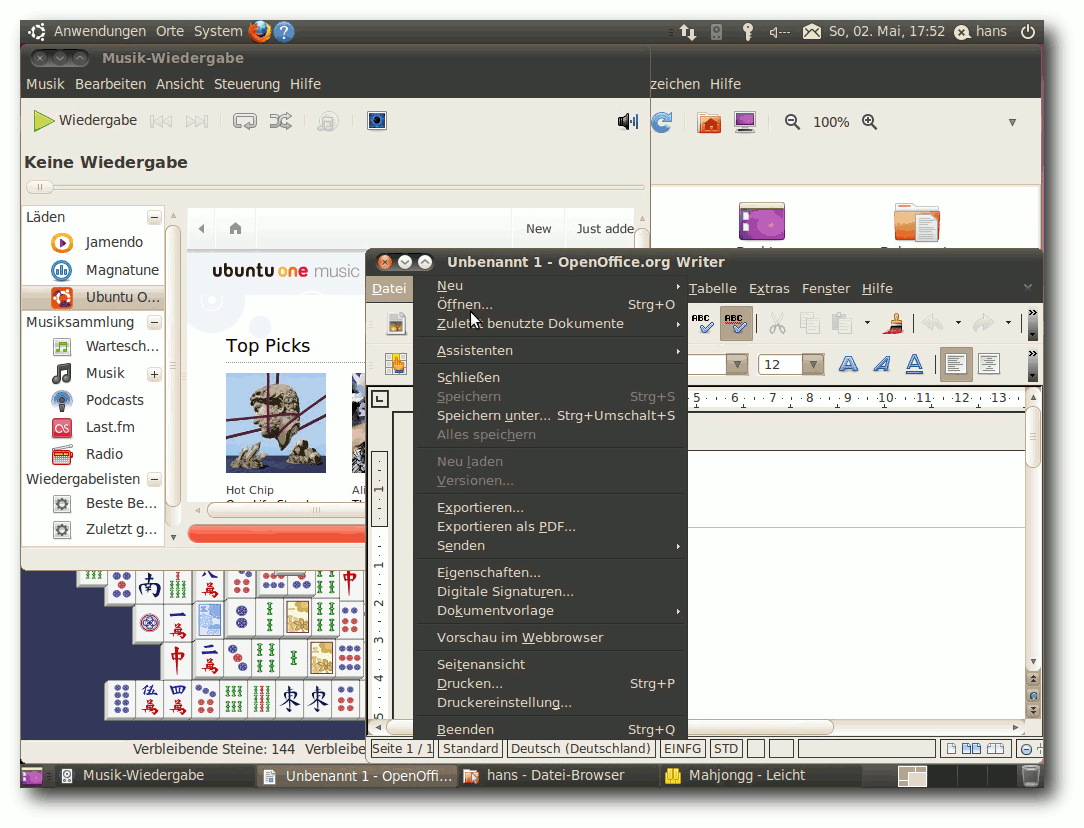
Task: Open the font name dropdown arrow
Action: coord(738,364)
